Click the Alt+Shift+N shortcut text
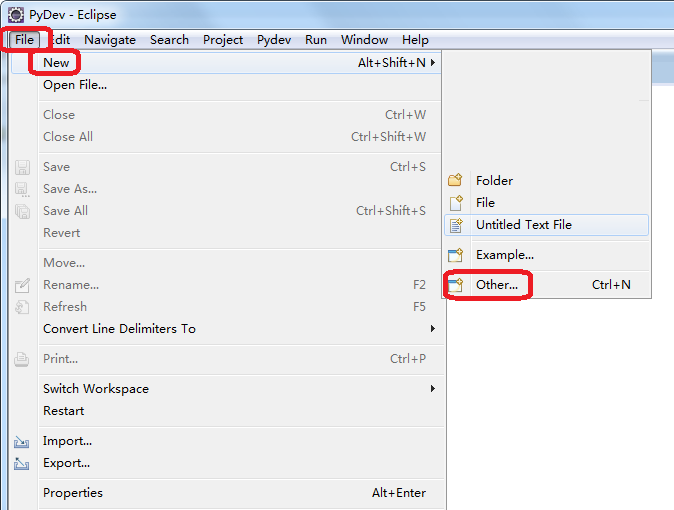 tap(392, 63)
